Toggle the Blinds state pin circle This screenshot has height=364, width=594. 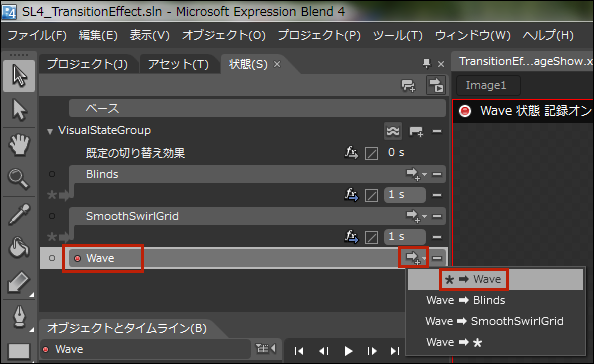pos(52,174)
